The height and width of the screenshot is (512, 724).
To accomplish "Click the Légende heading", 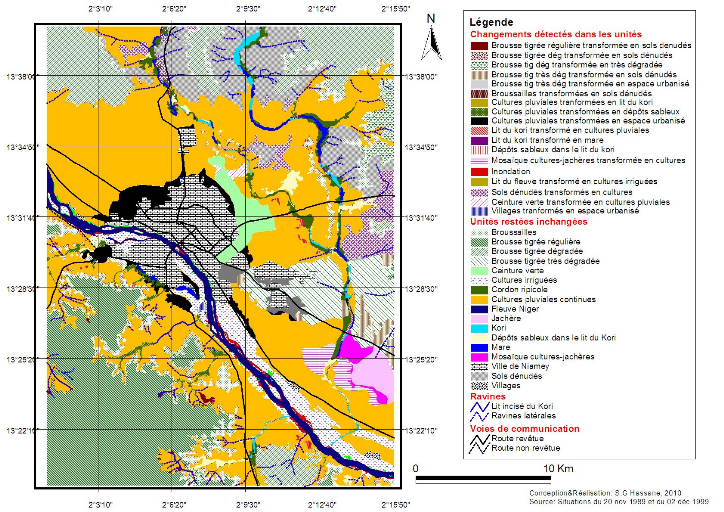I will pos(491,22).
